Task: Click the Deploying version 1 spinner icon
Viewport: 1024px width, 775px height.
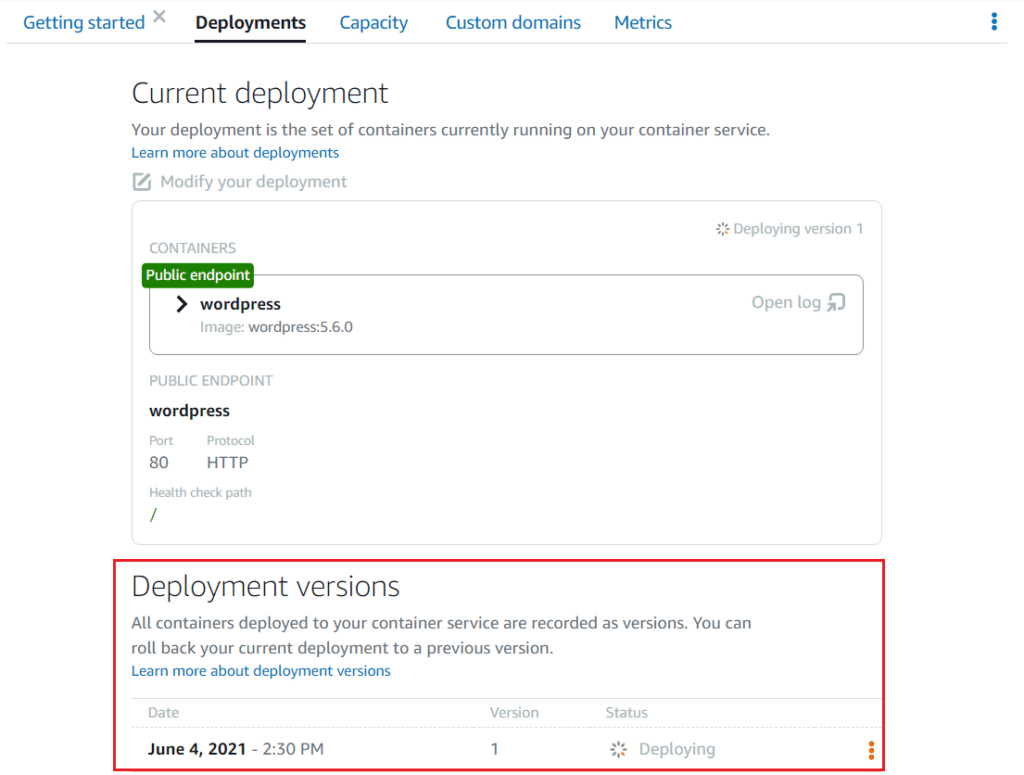Action: [721, 228]
